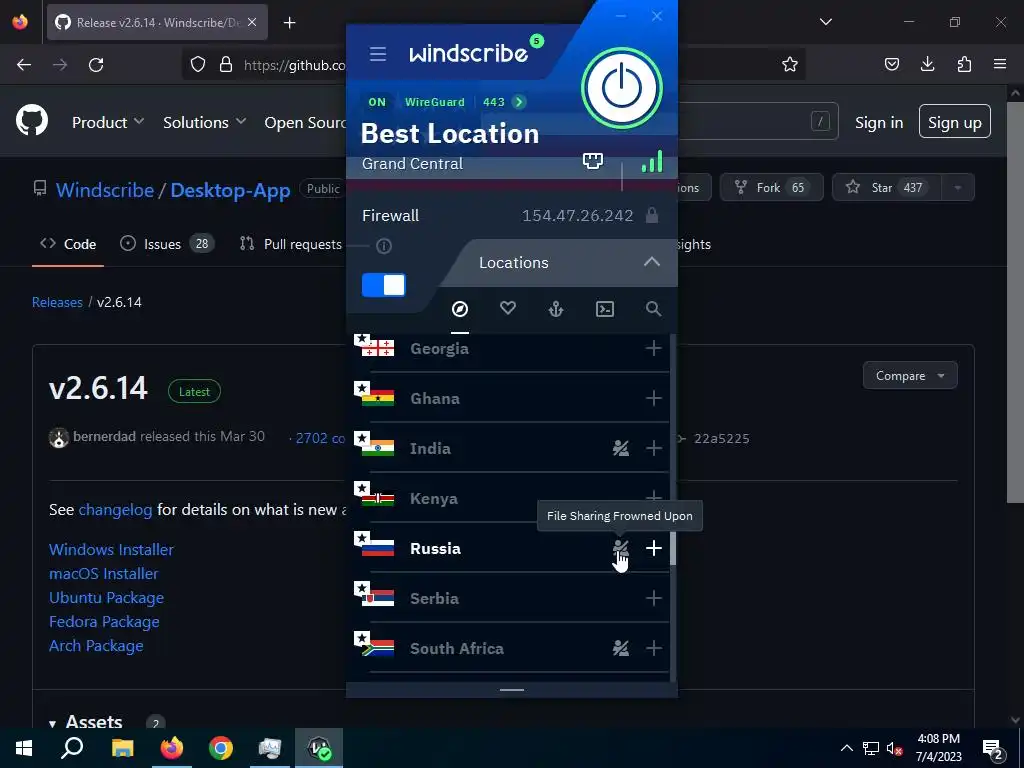
Task: Click the GitHub logo home icon
Action: click(x=32, y=121)
